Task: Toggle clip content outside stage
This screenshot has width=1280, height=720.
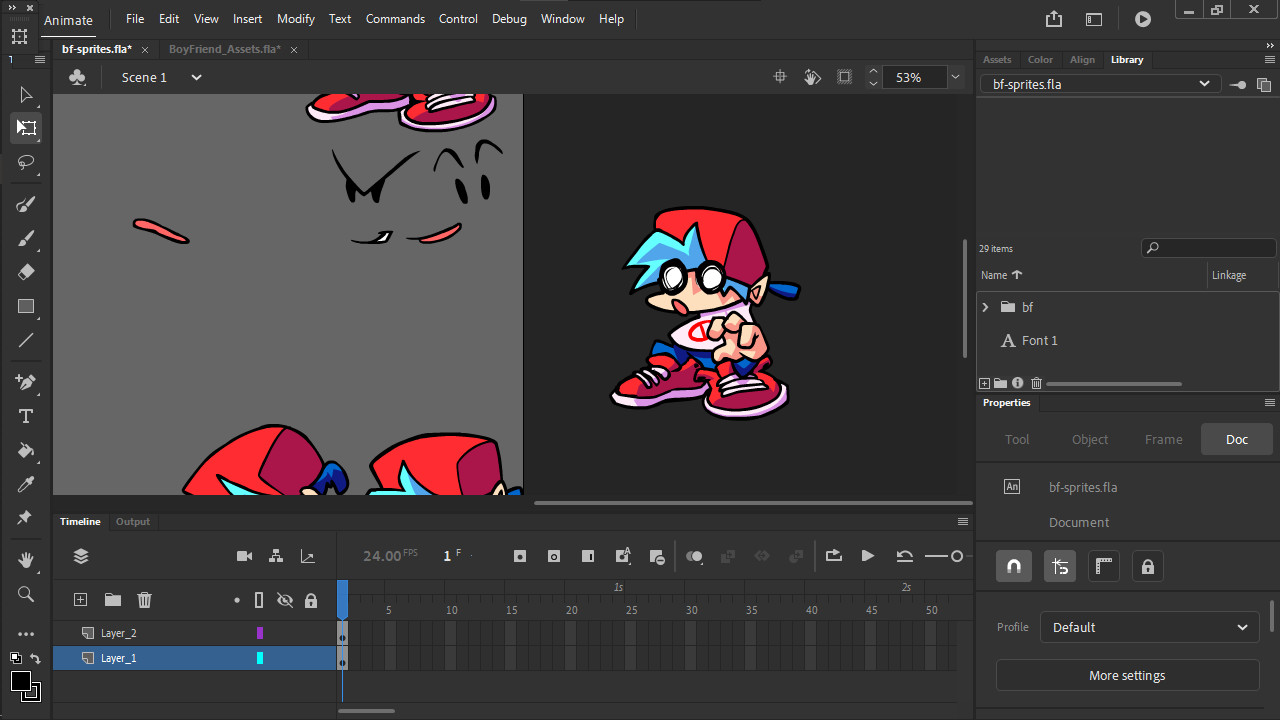Action: click(x=845, y=77)
